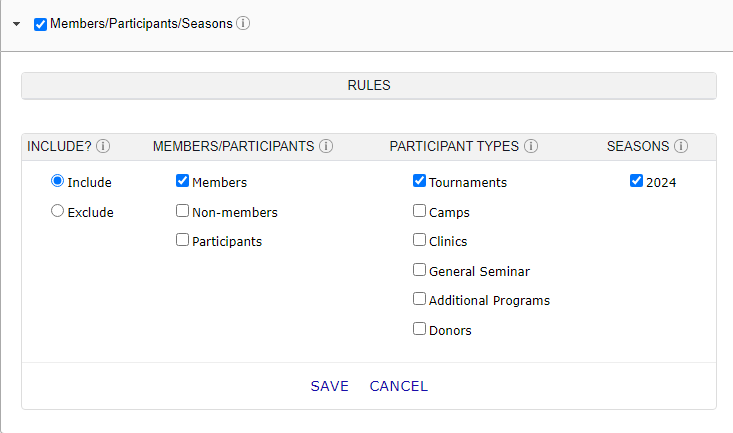The width and height of the screenshot is (733, 433).
Task: Click info icon beside PARTICIPANT TYPES header
Action: click(531, 146)
